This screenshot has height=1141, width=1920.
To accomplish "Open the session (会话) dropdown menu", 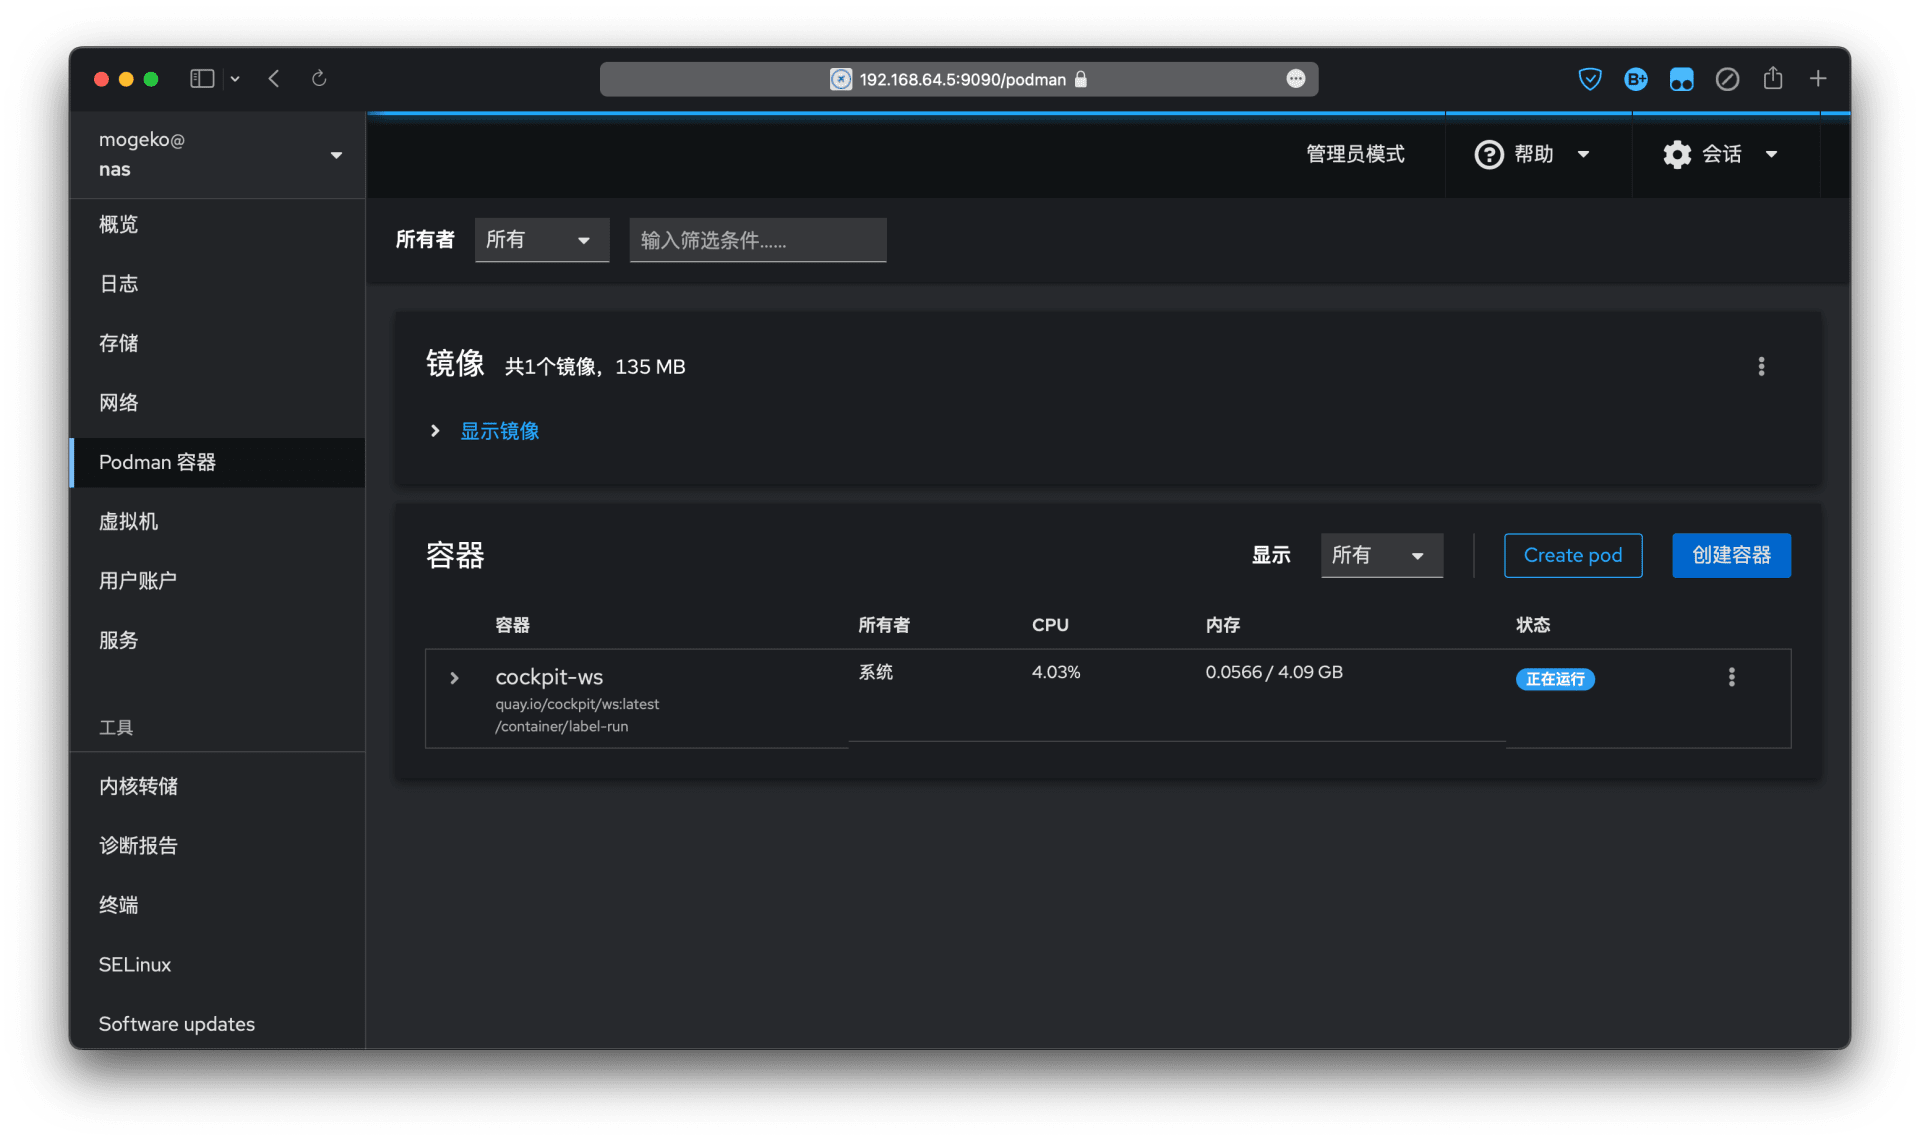I will pos(1721,154).
